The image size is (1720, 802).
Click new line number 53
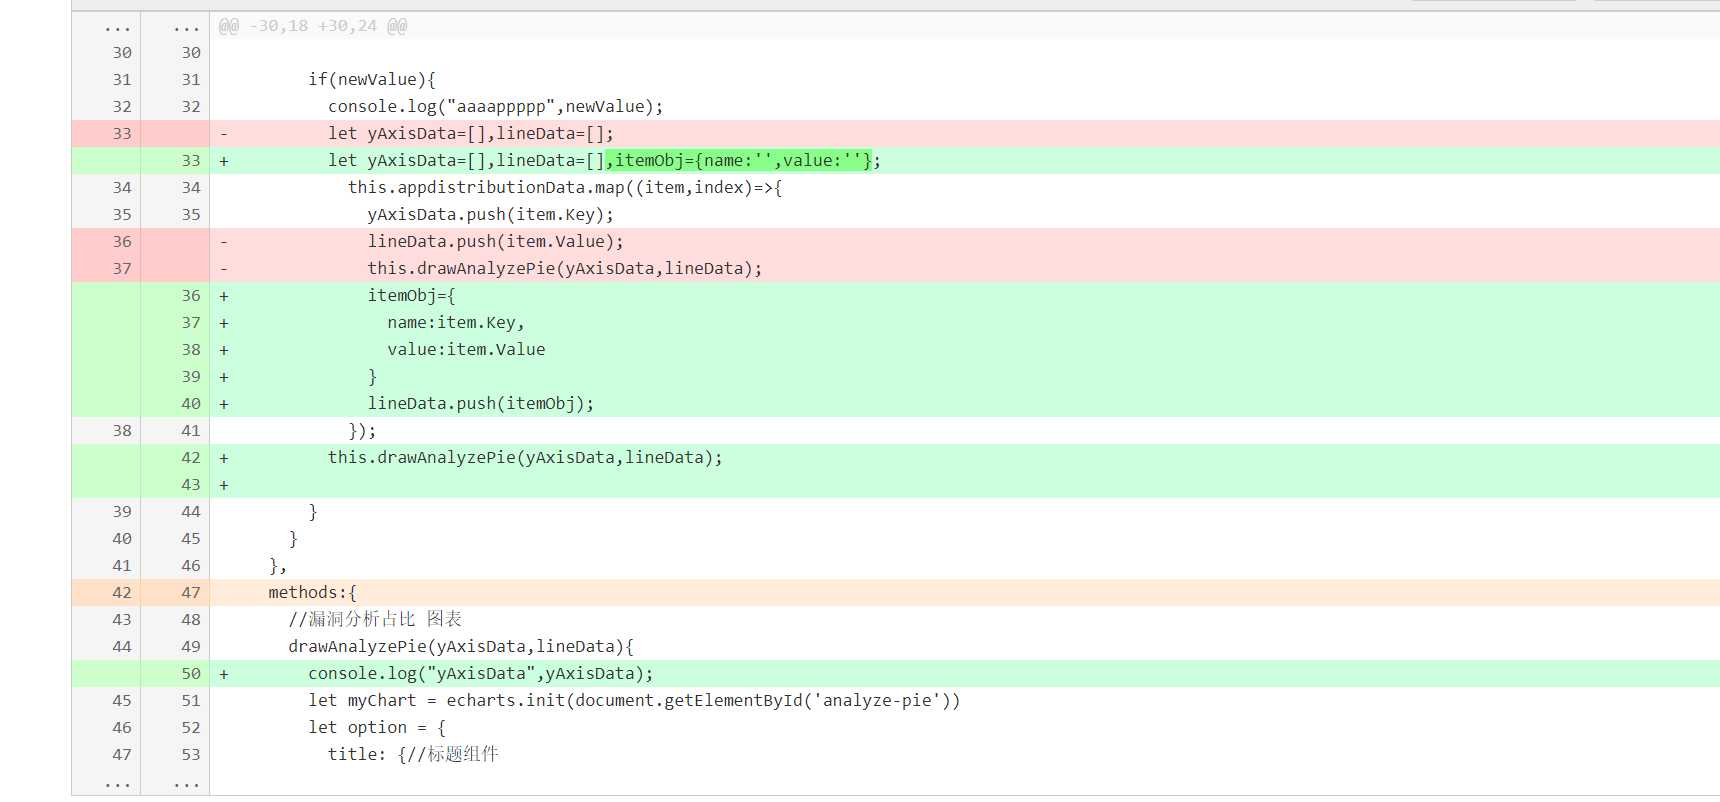click(x=191, y=754)
